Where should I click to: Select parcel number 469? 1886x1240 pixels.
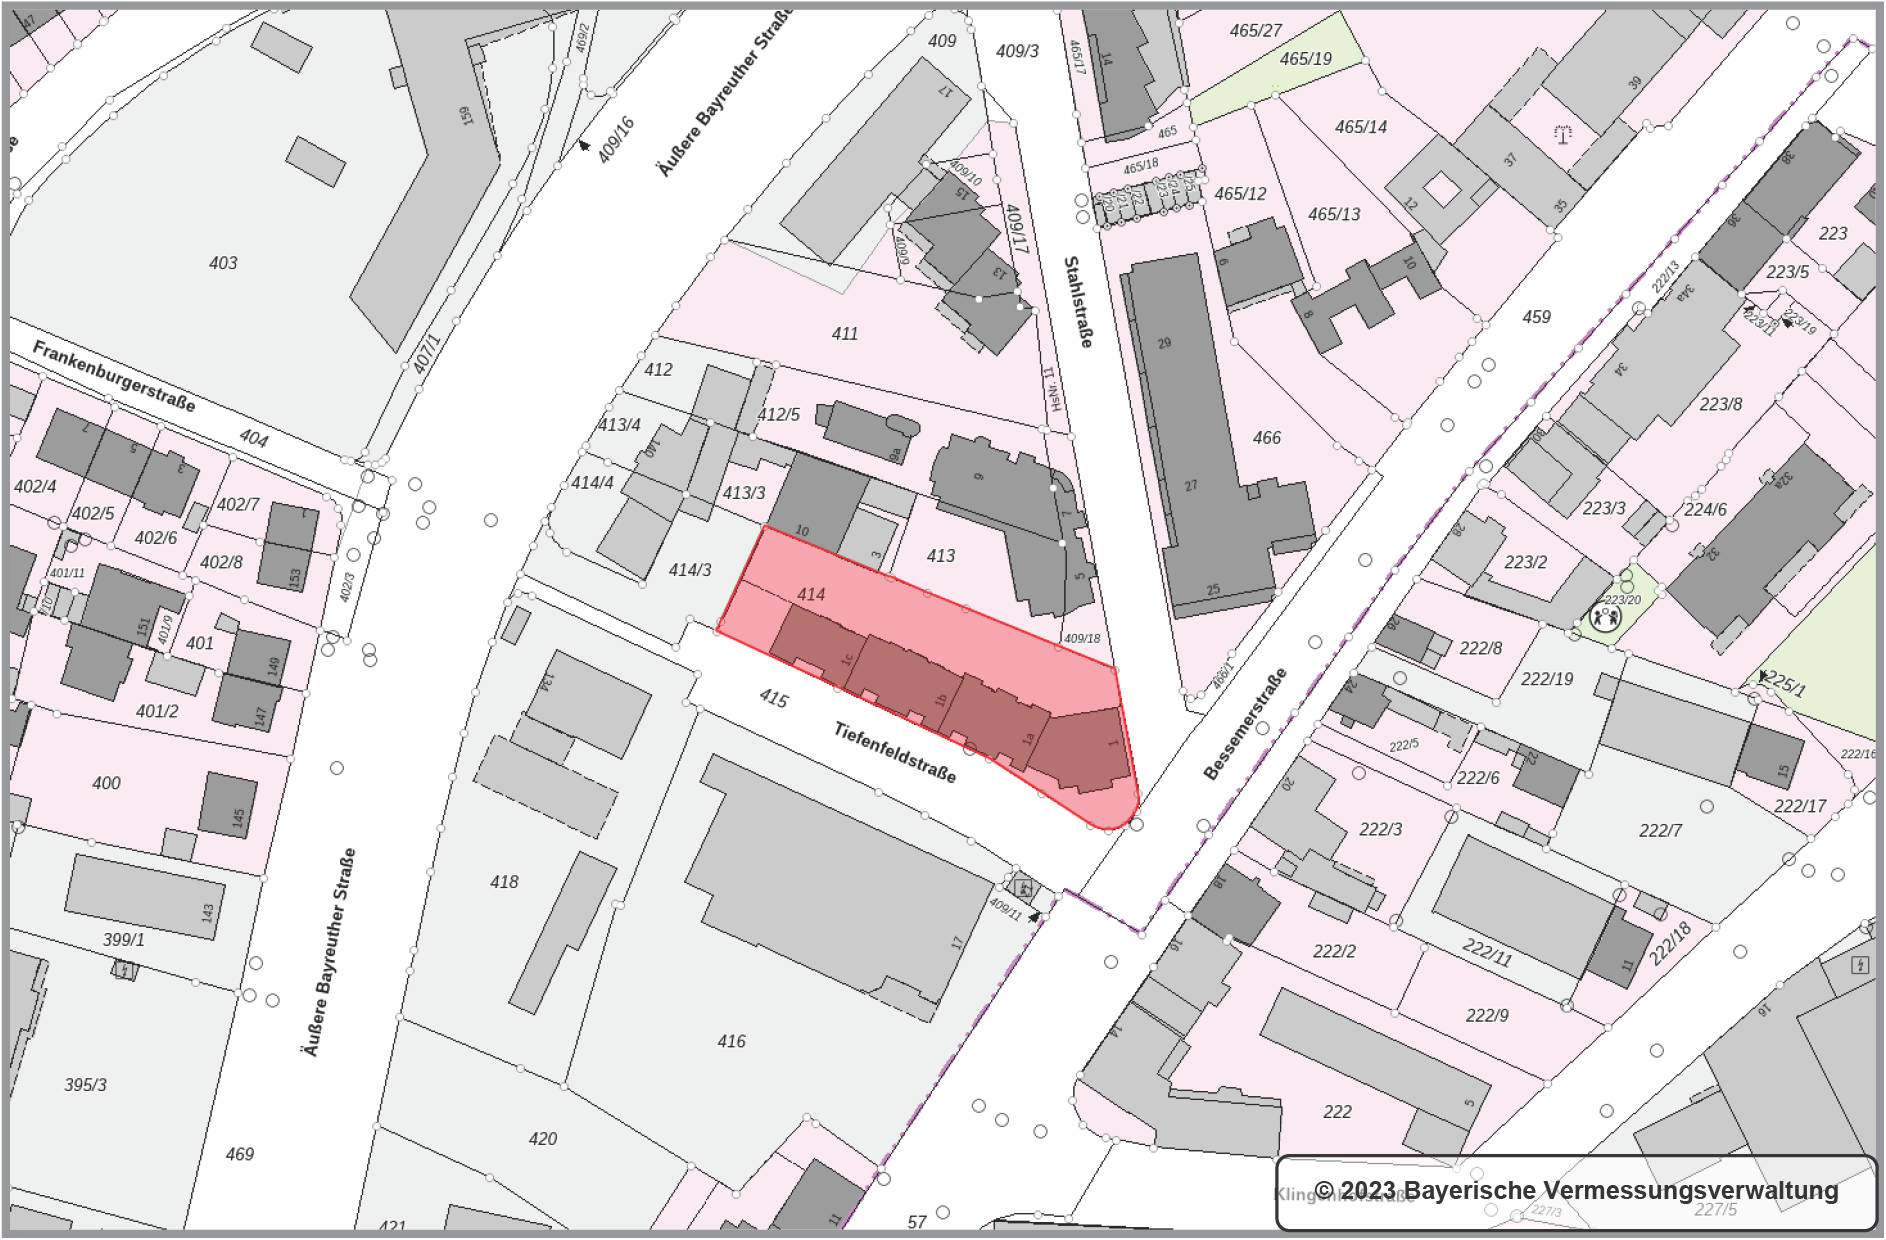[240, 1154]
